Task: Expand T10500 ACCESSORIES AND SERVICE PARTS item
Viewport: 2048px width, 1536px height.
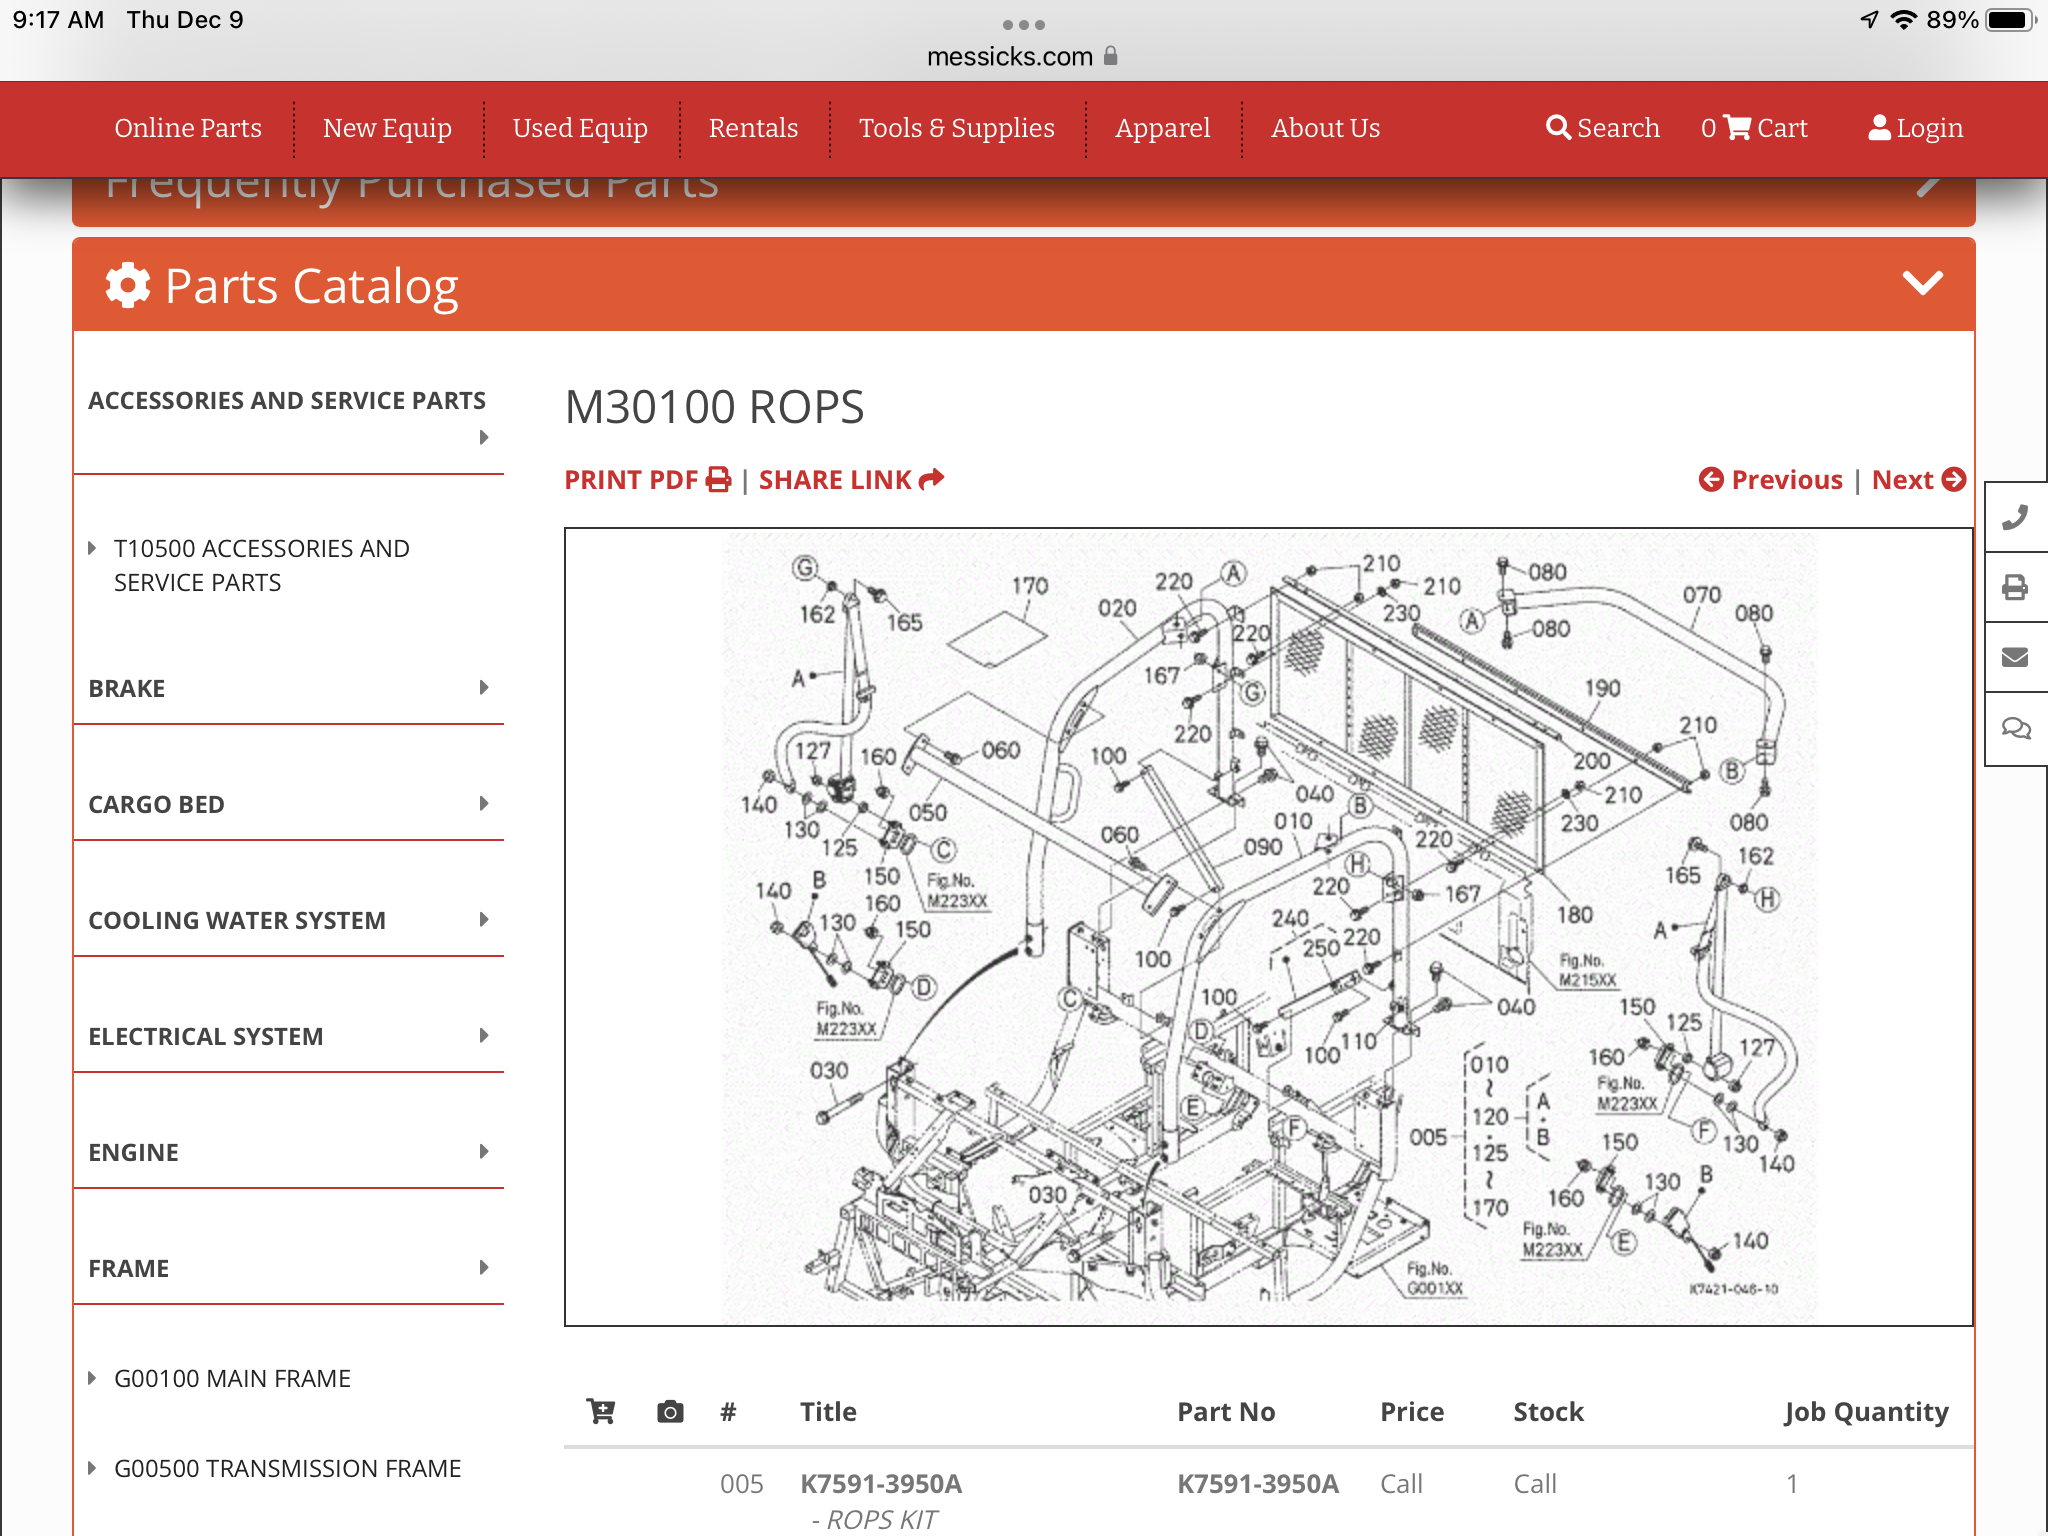Action: 261,565
